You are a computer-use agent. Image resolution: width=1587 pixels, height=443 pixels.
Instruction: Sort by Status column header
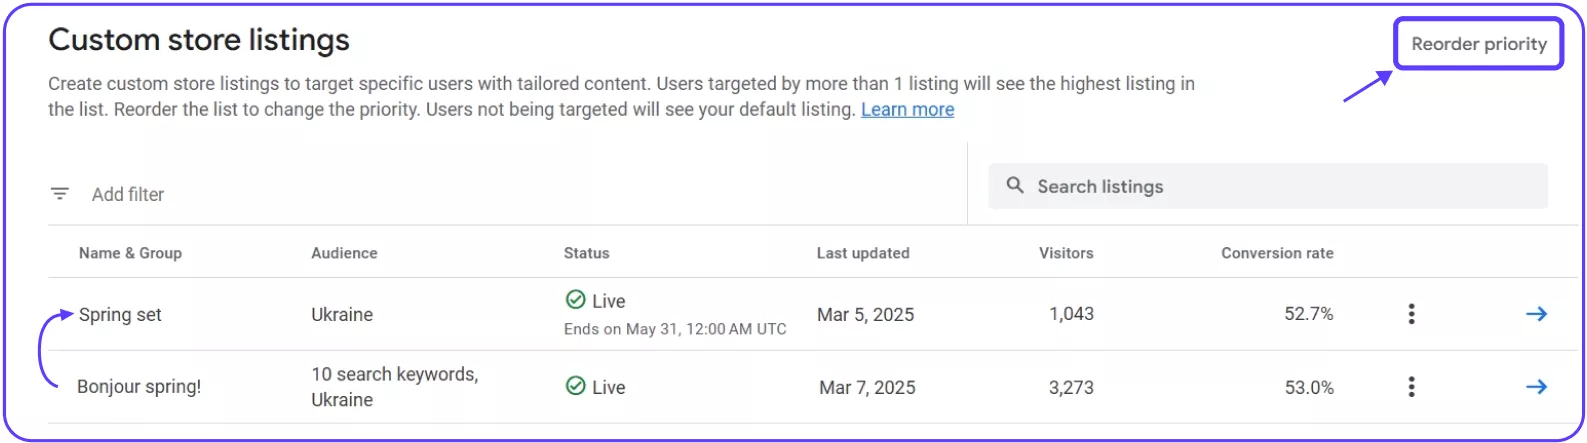[x=586, y=253]
